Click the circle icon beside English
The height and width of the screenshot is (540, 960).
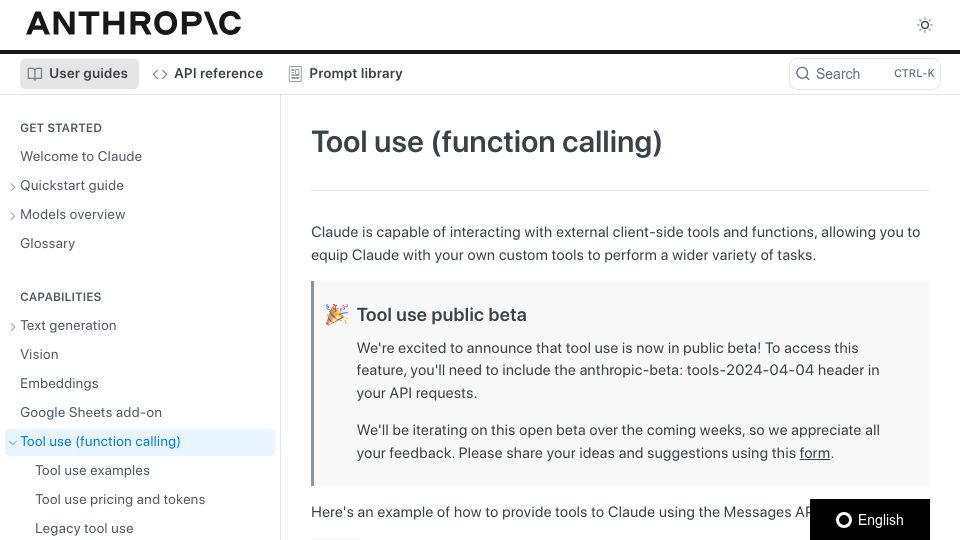tap(844, 520)
